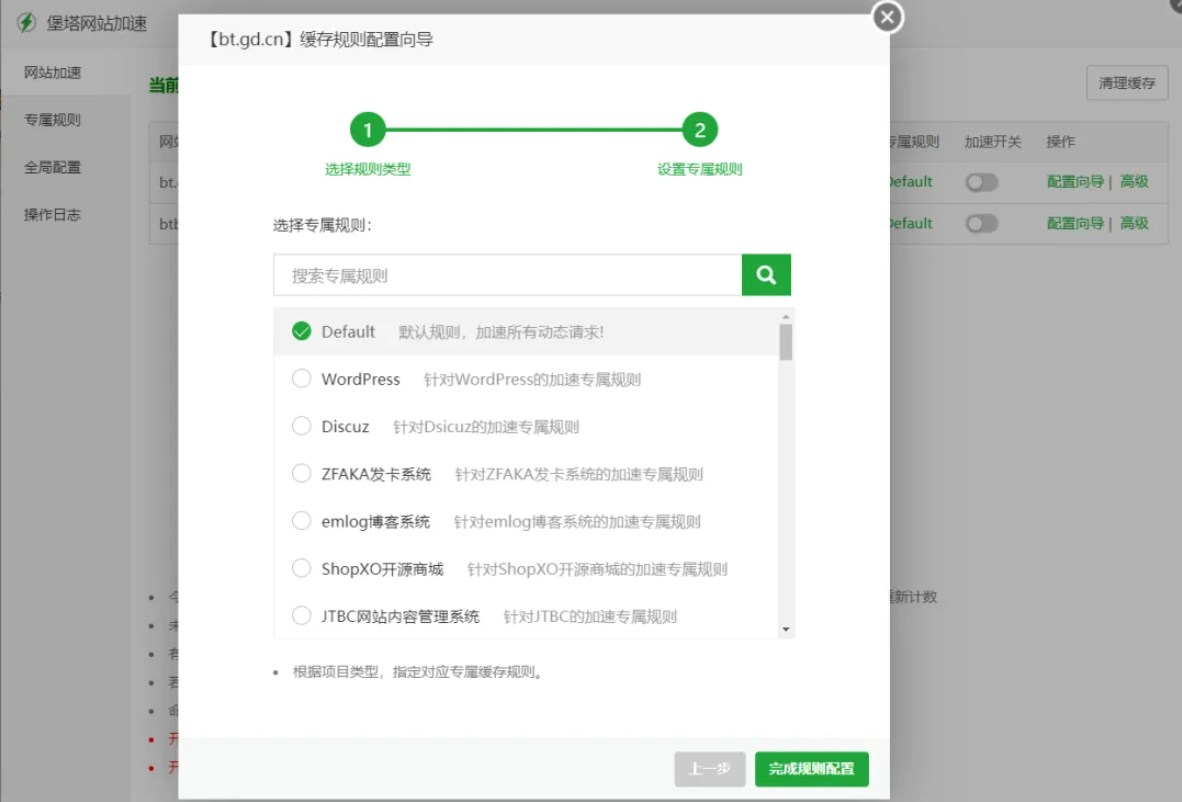Click the search magnifier icon
The image size is (1182, 802).
coord(765,274)
